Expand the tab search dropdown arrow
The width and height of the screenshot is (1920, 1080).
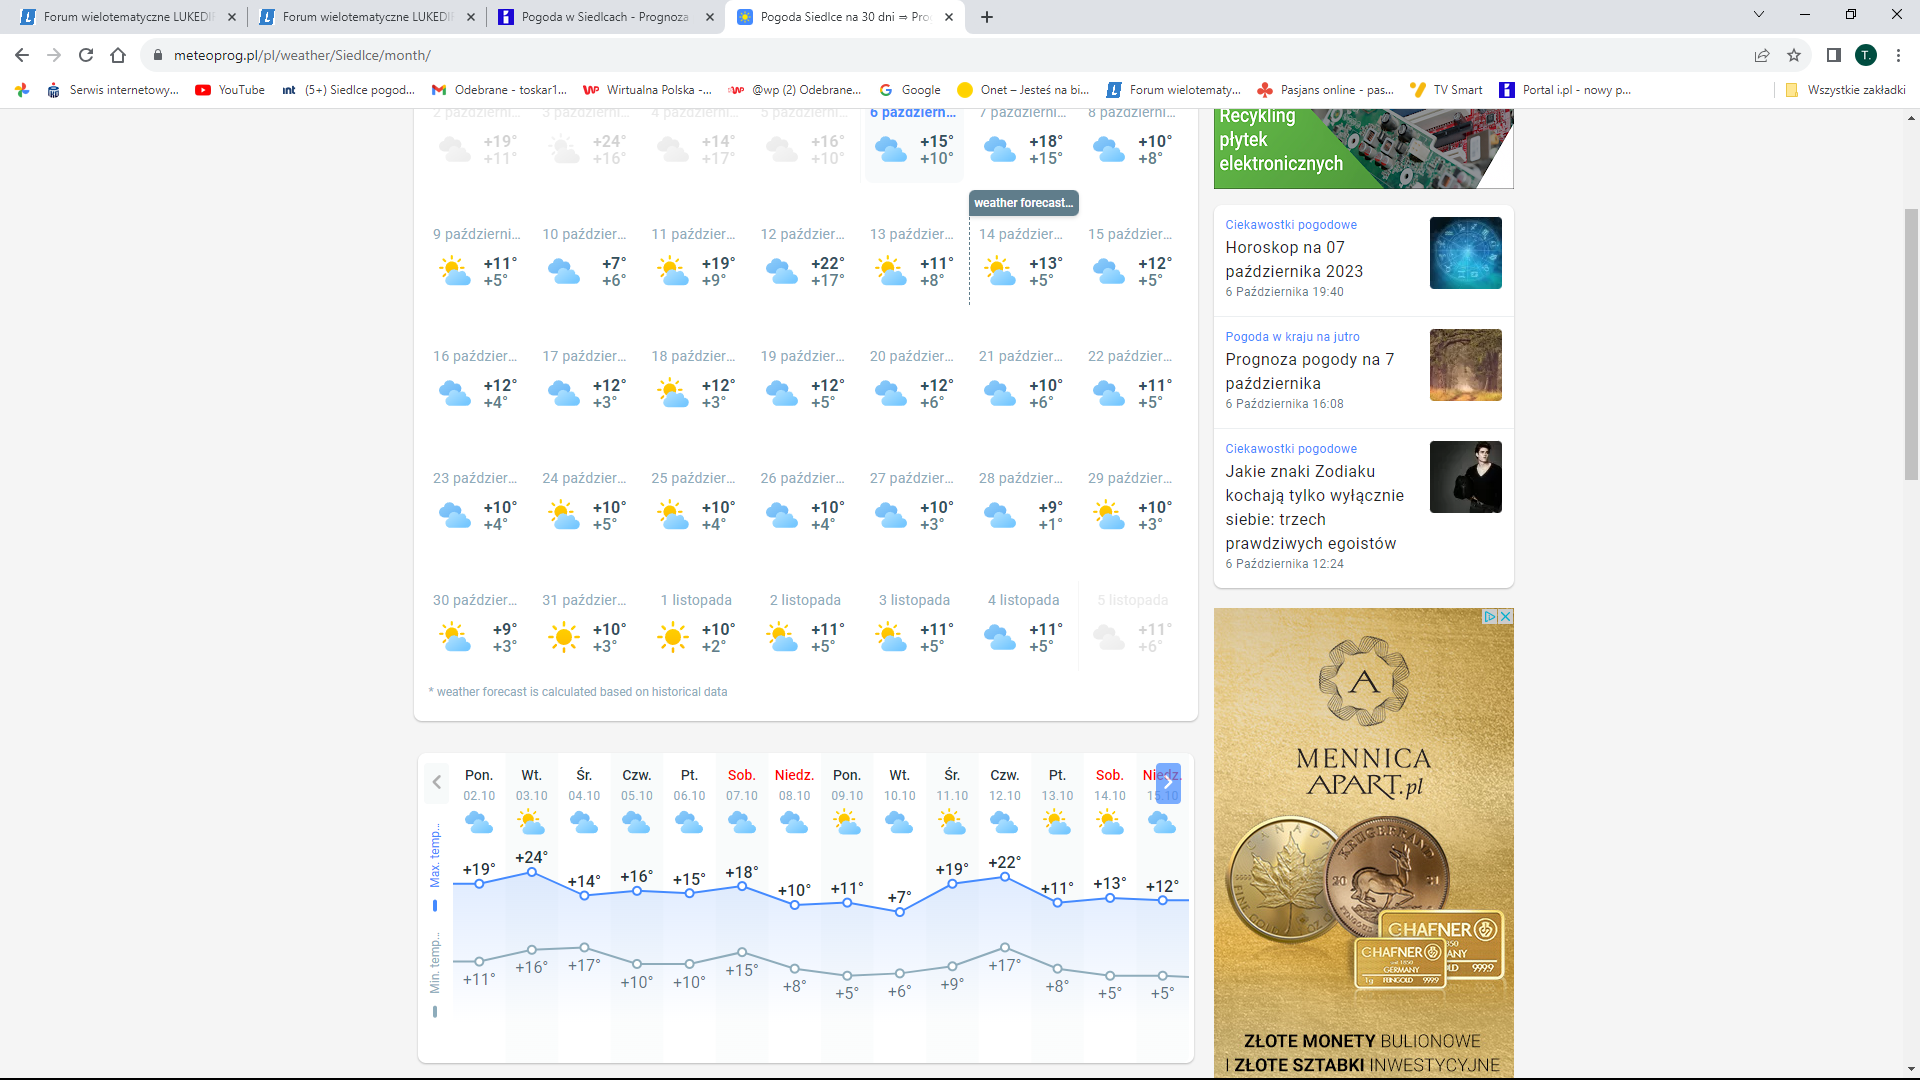[x=1758, y=15]
